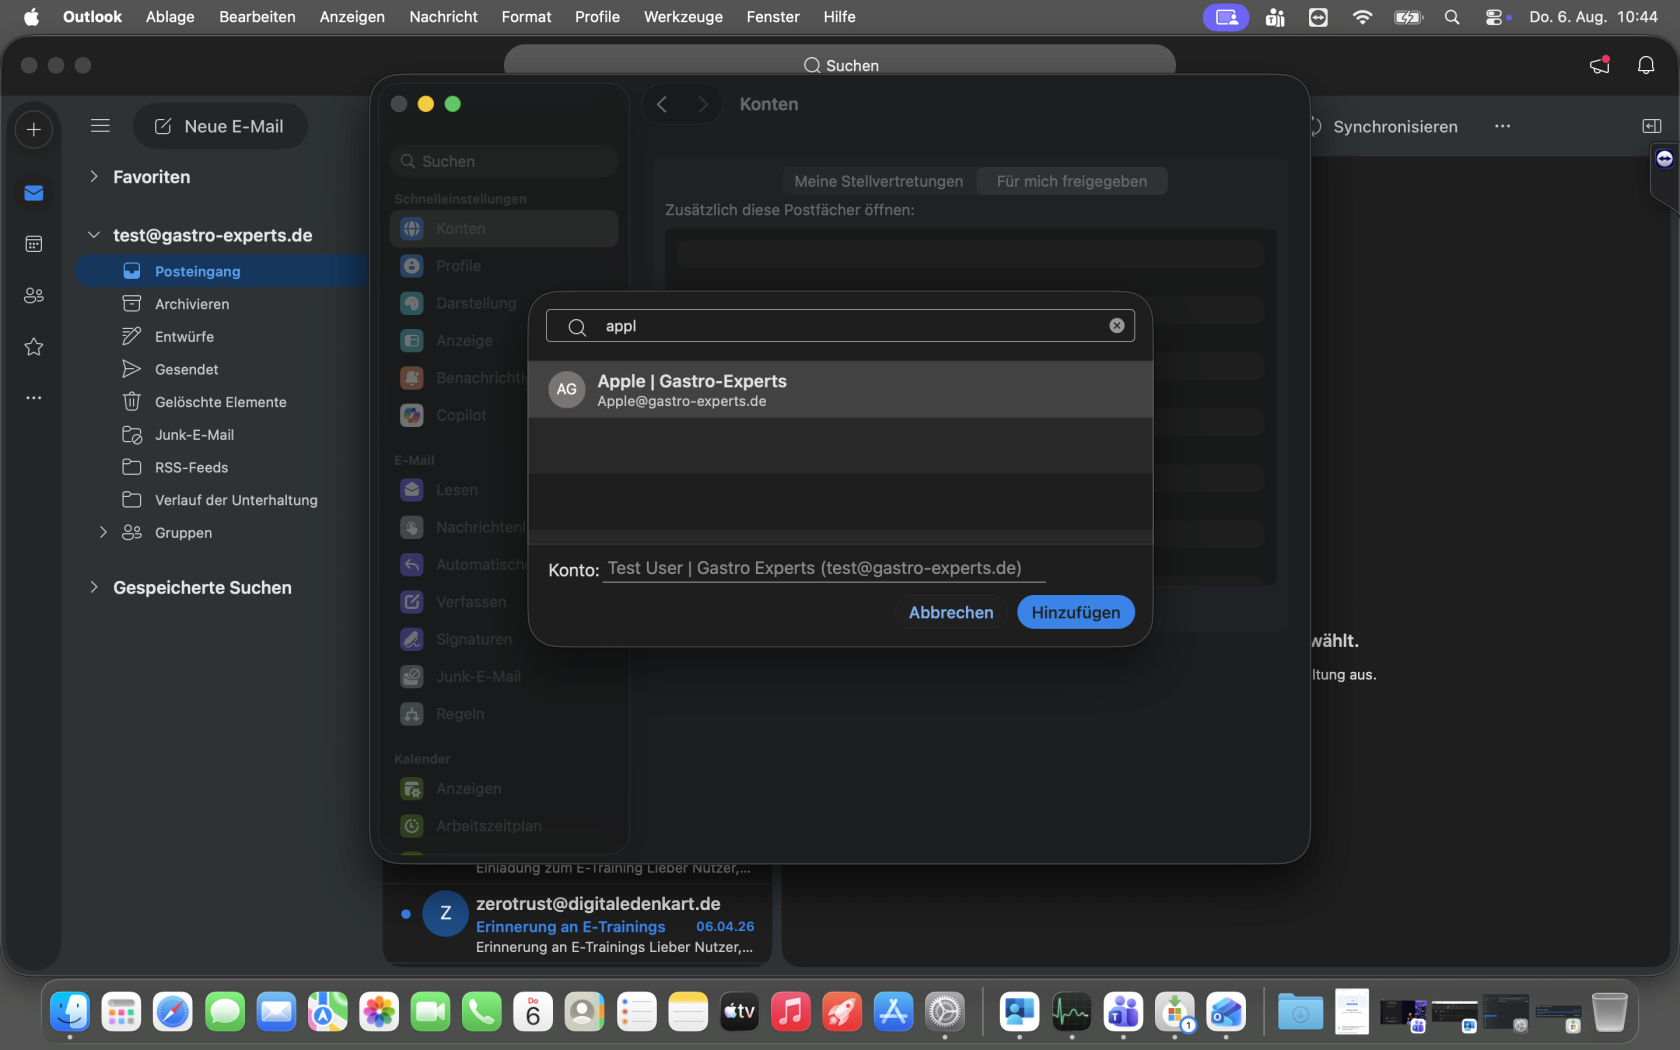
Task: Switch to Für mich freigegeben tab
Action: tap(1071, 181)
